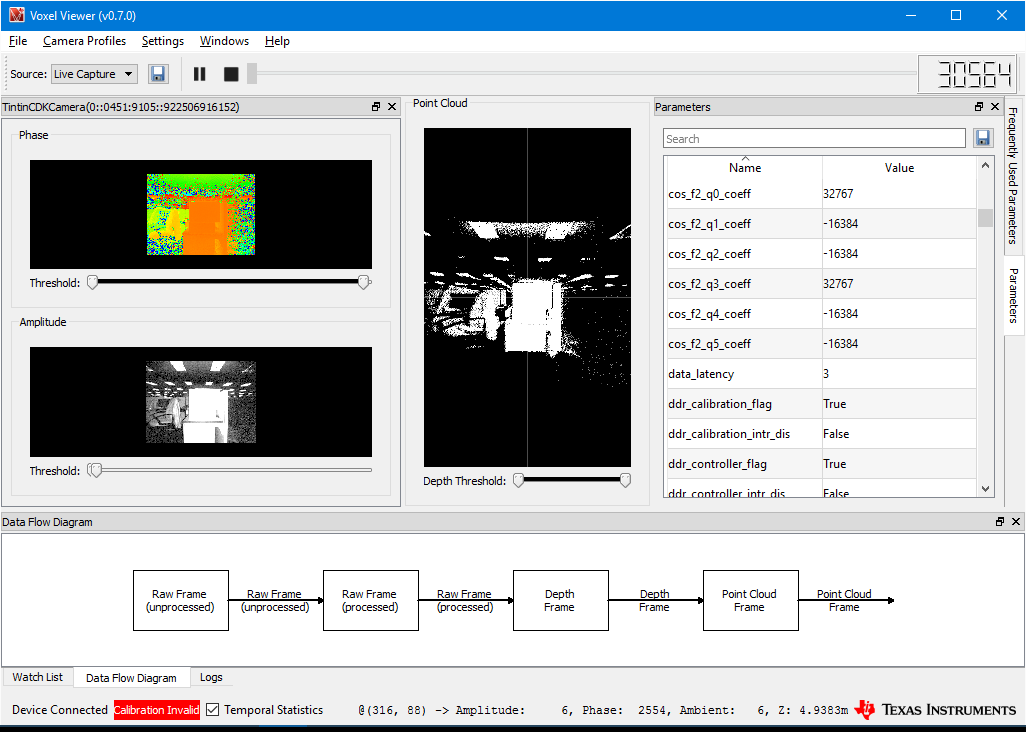This screenshot has height=732, width=1026.
Task: Switch to the Logs tab
Action: coord(211,677)
